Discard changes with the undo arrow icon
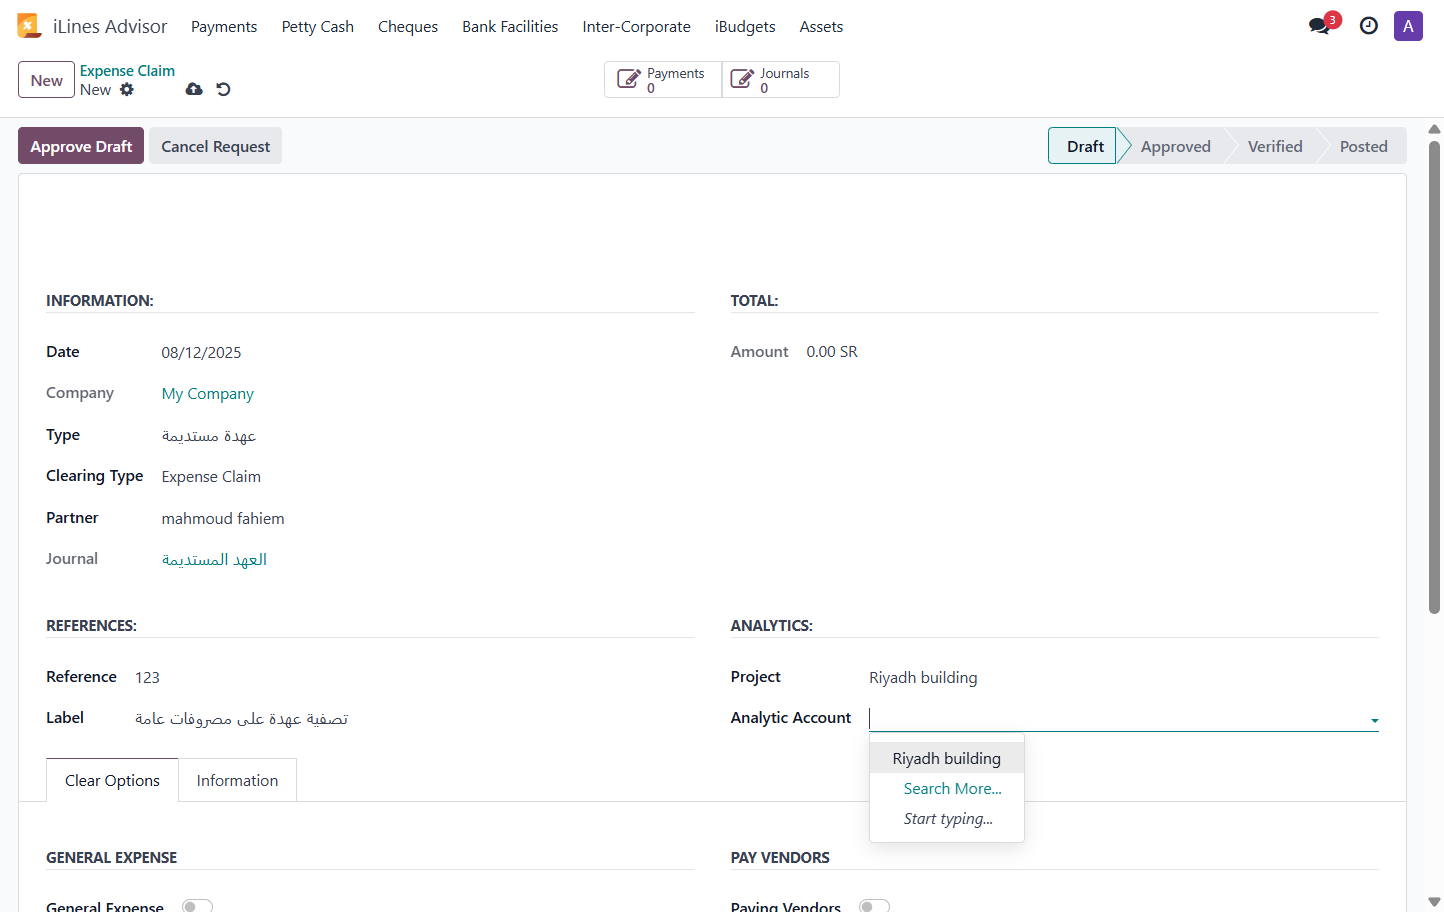Image resolution: width=1444 pixels, height=912 pixels. click(223, 89)
